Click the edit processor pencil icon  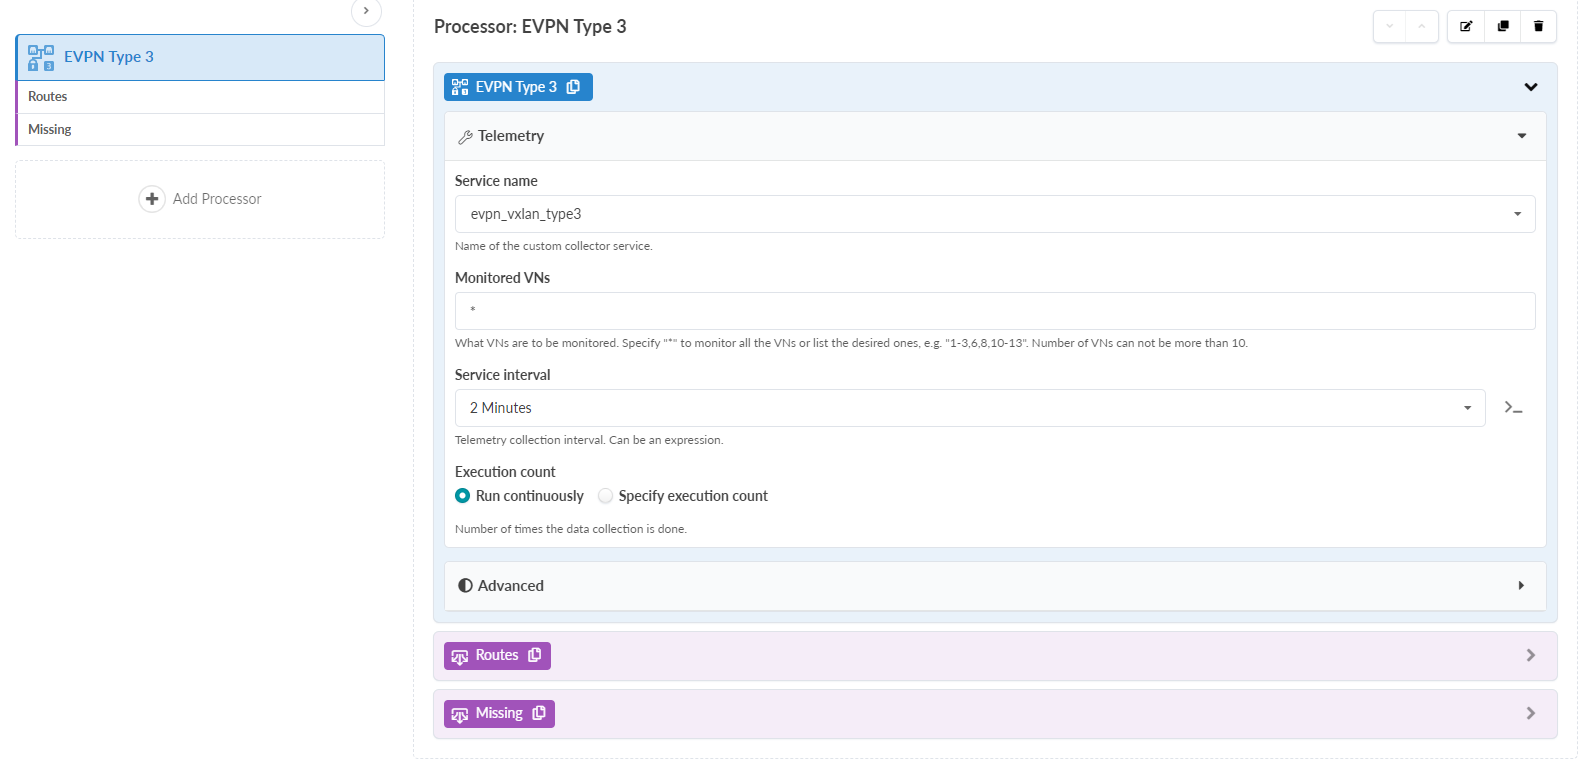click(1466, 27)
